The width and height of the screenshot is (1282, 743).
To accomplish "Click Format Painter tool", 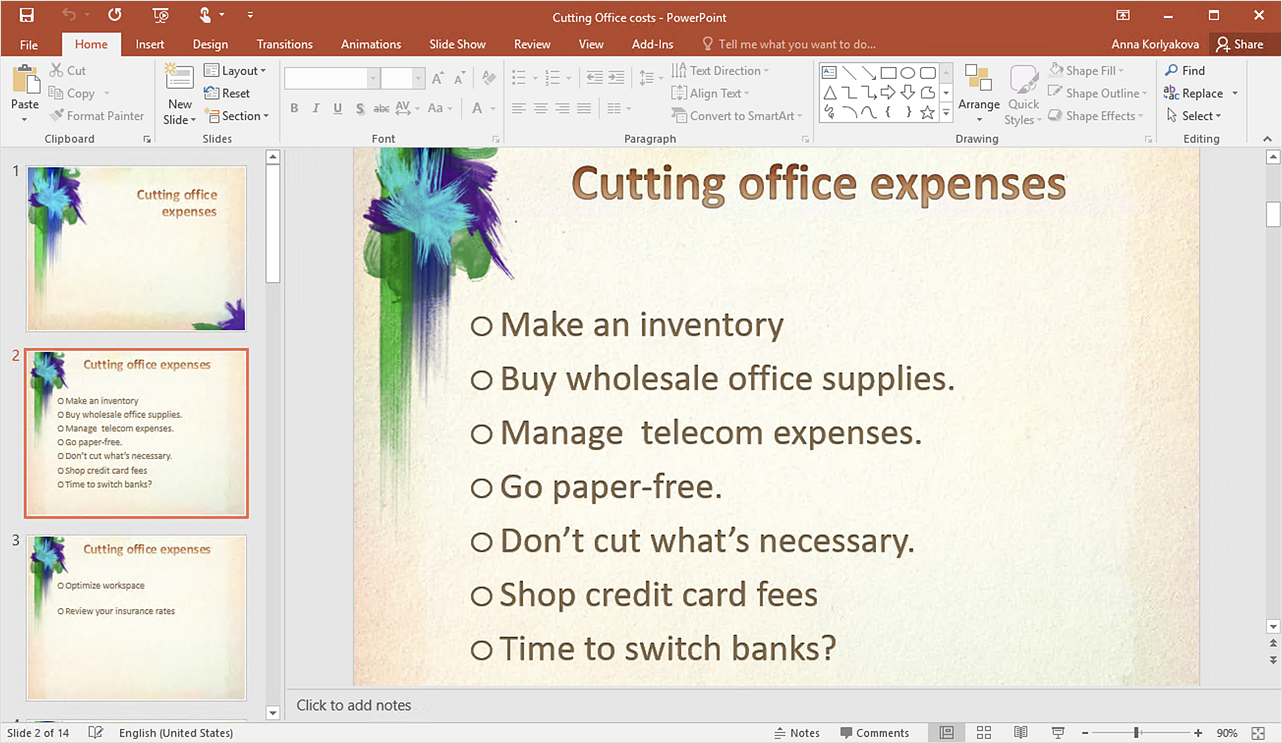I will pos(97,116).
